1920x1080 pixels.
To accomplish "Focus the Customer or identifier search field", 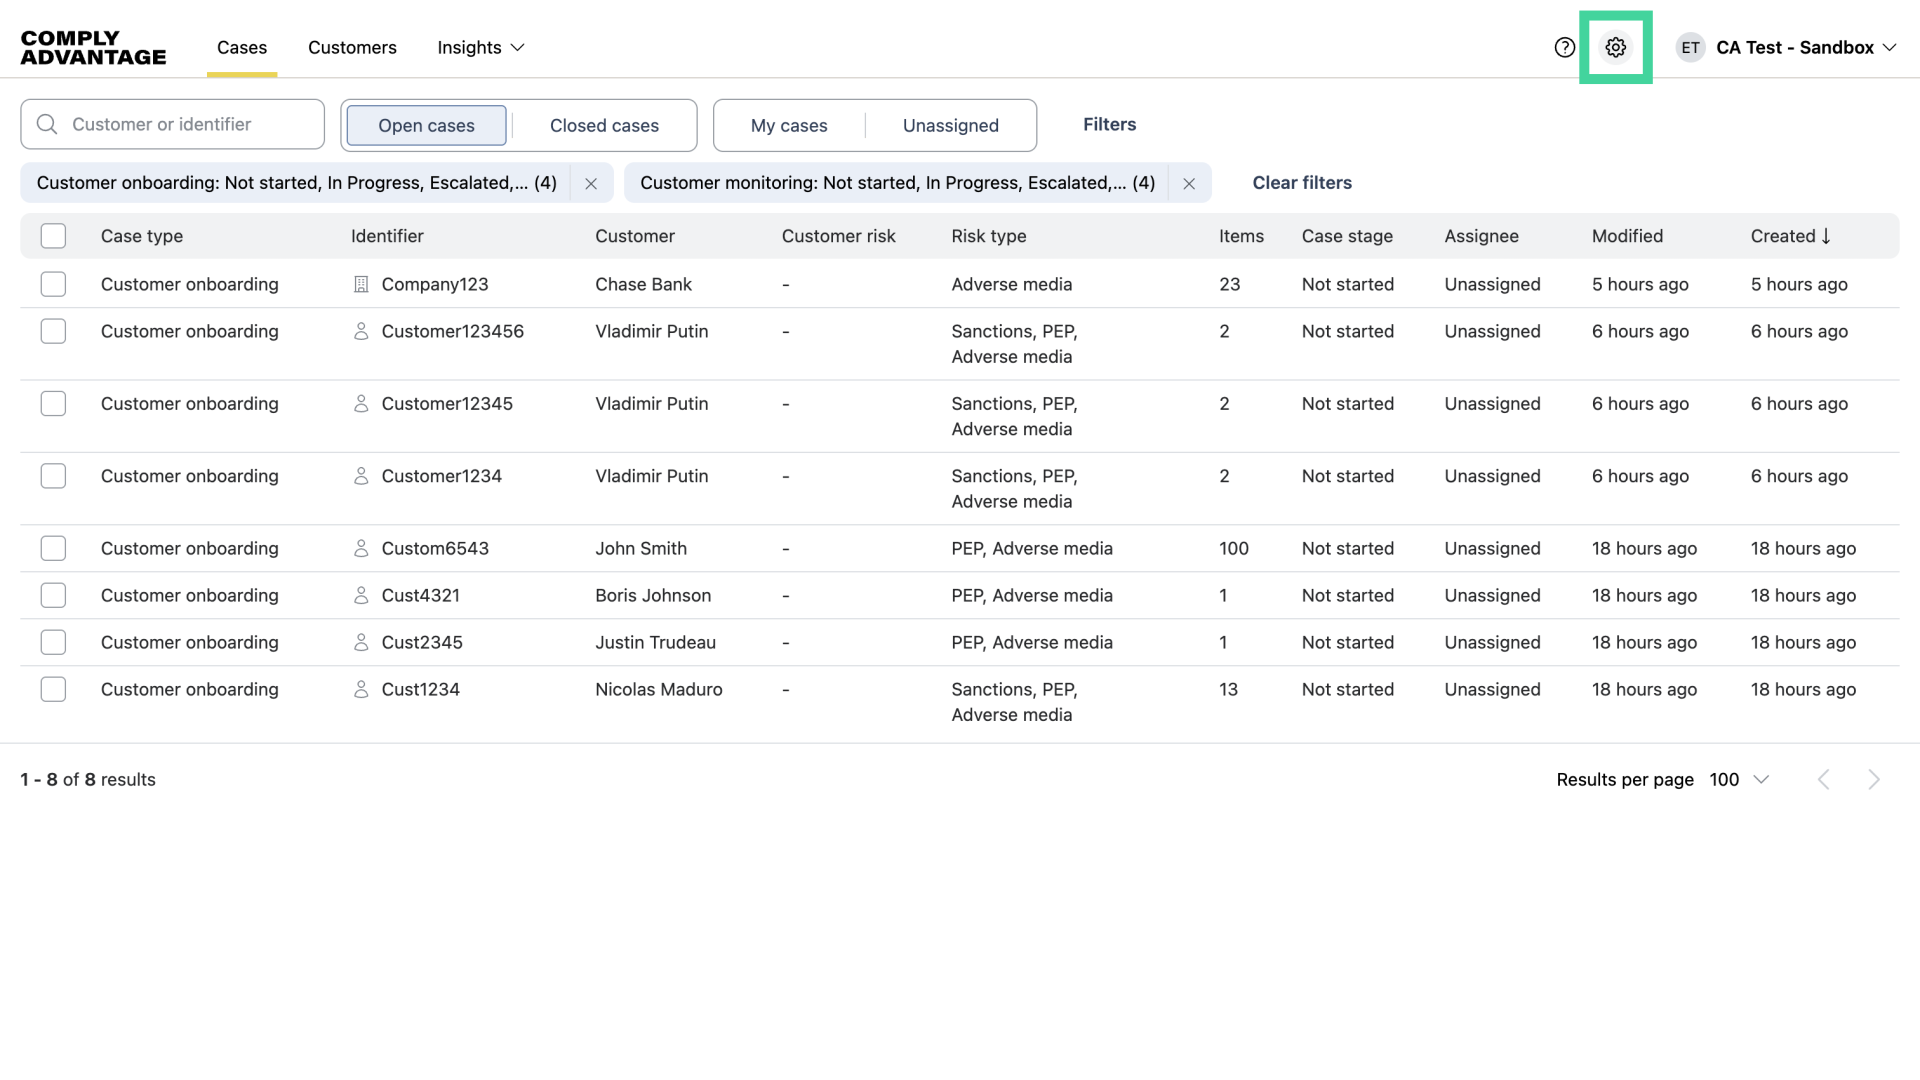I will [185, 124].
